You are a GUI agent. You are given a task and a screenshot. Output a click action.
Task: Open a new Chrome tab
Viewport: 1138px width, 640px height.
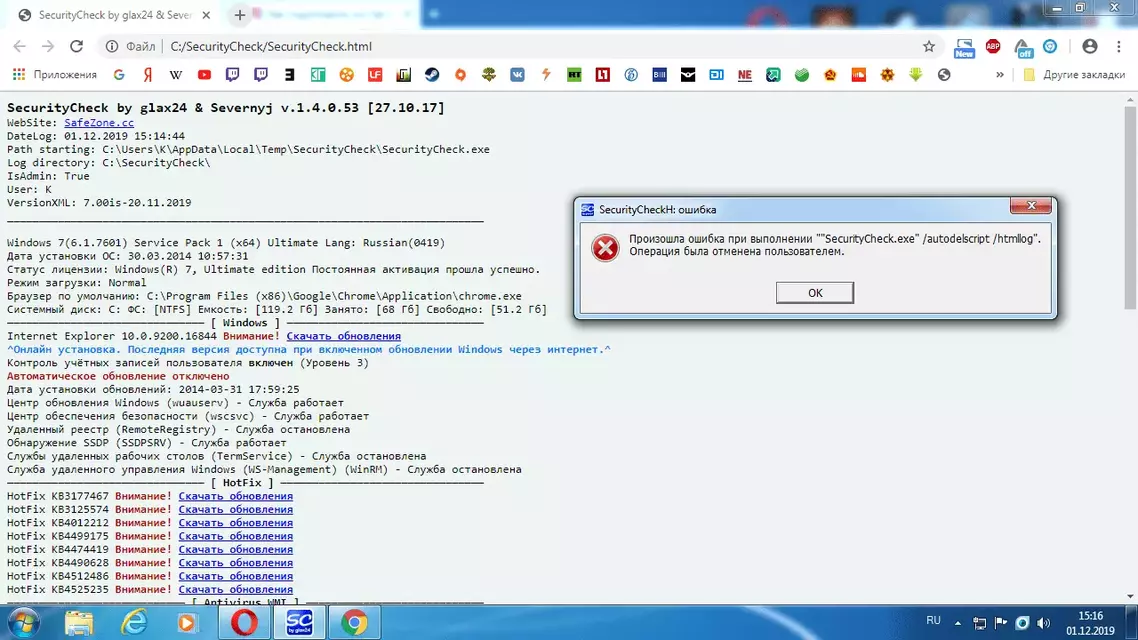pyautogui.click(x=240, y=15)
